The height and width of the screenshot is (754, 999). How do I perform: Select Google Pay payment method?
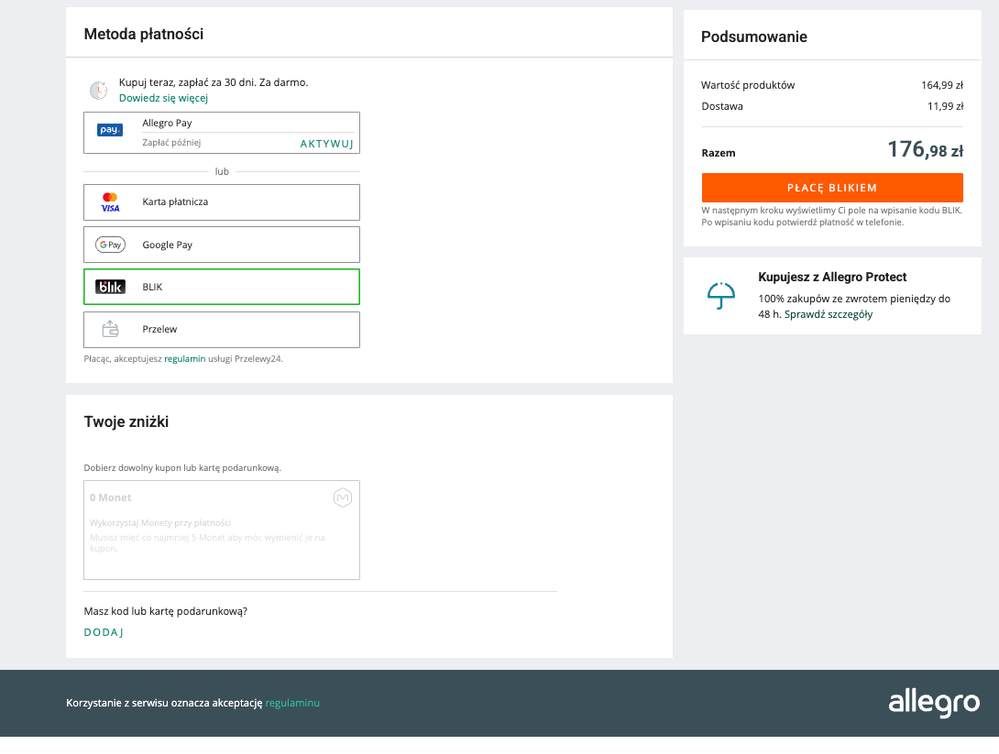tap(222, 245)
